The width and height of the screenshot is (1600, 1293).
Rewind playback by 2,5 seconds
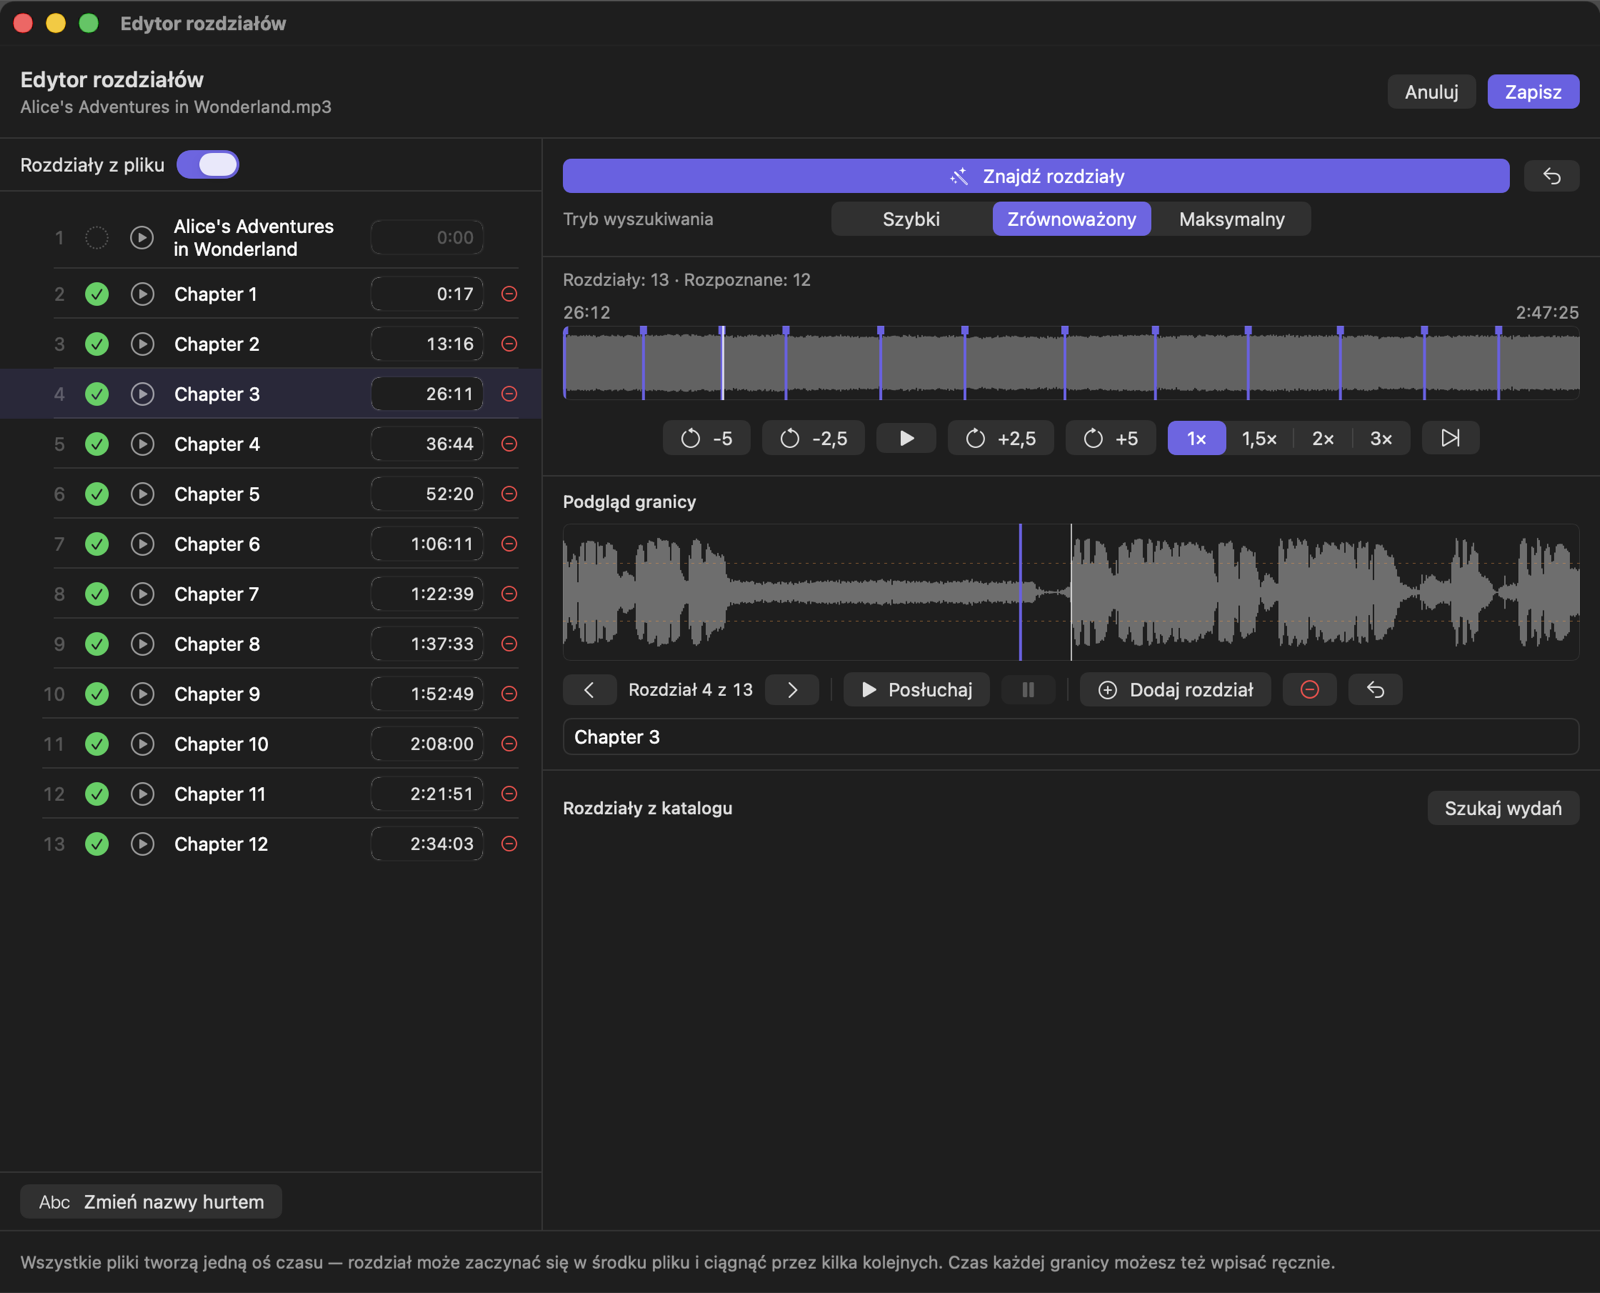pyautogui.click(x=814, y=438)
